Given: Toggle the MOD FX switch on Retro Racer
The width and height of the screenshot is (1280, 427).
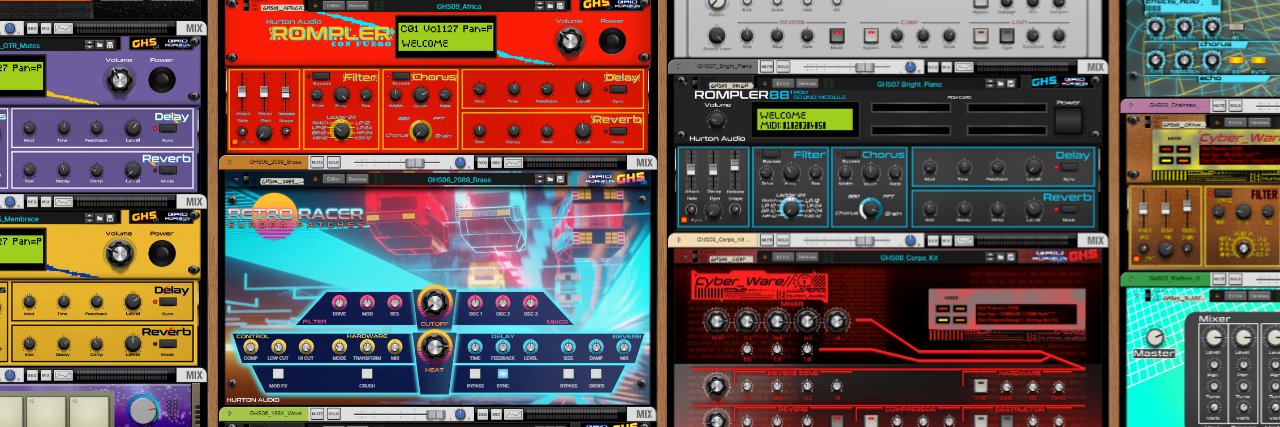Looking at the screenshot, I should point(280,374).
